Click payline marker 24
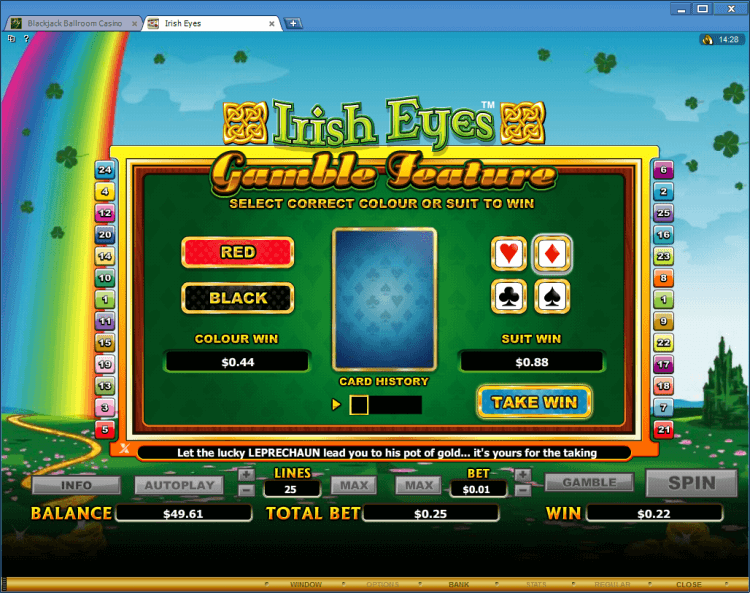The image size is (750, 593). coord(105,169)
